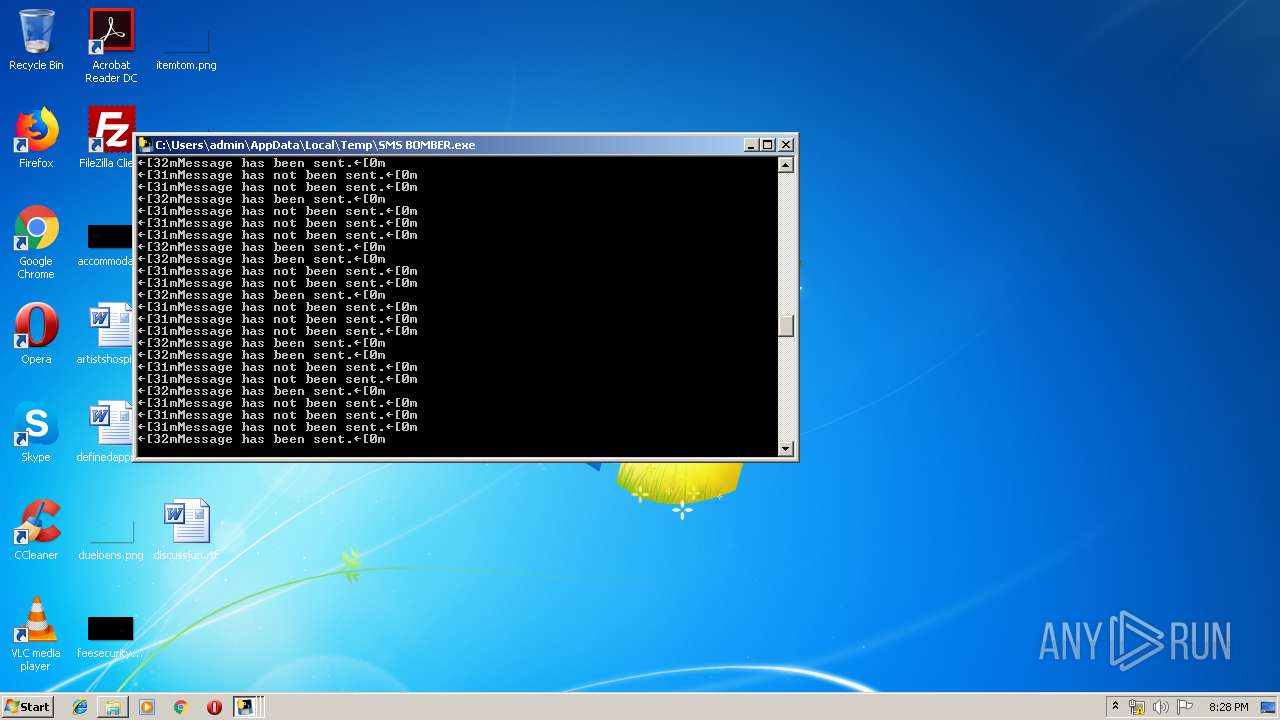Switch to SMS BOMBER console taskbar button
1280x720 pixels.
(x=246, y=707)
